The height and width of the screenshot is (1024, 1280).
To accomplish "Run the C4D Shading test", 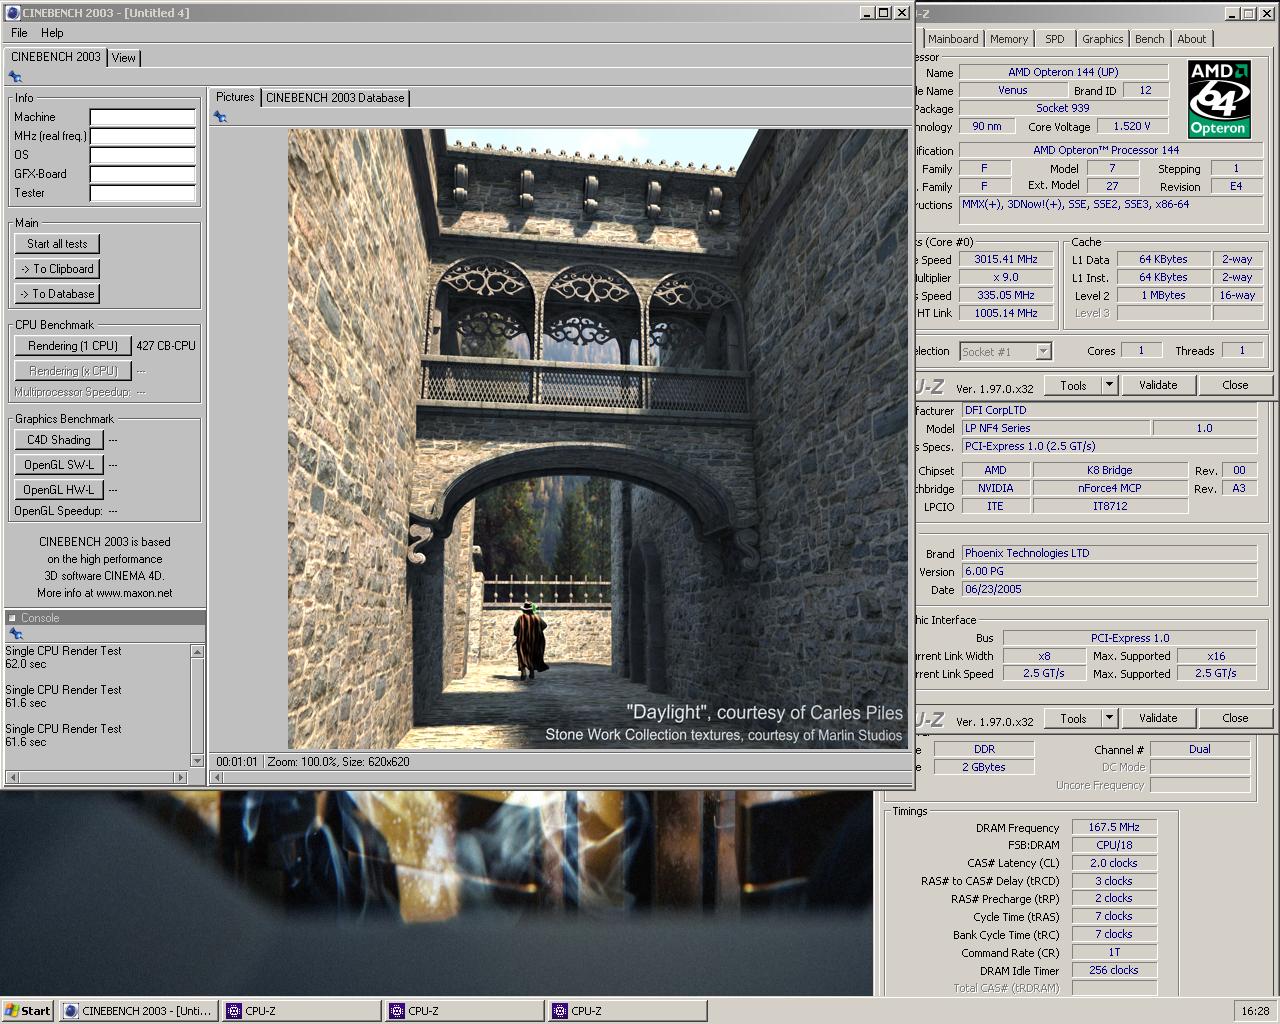I will coord(59,440).
